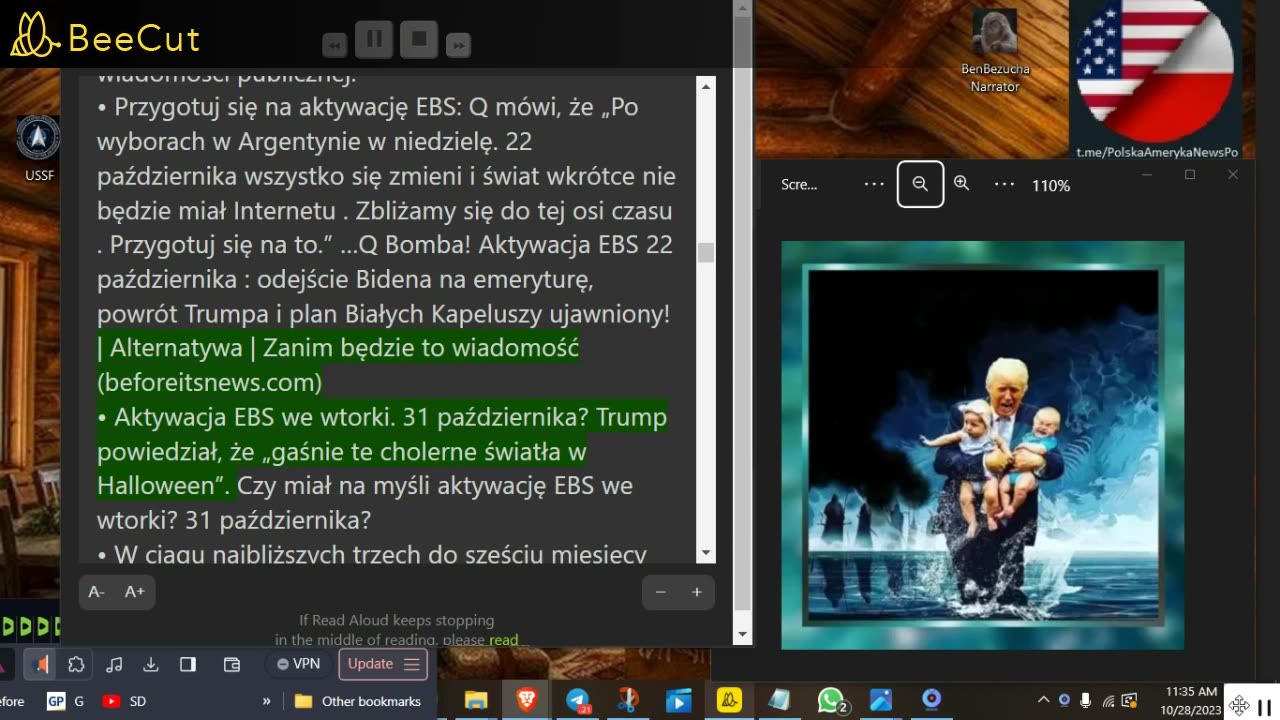This screenshot has width=1280, height=720.
Task: Click the minus button in reader footer
Action: pyautogui.click(x=660, y=592)
